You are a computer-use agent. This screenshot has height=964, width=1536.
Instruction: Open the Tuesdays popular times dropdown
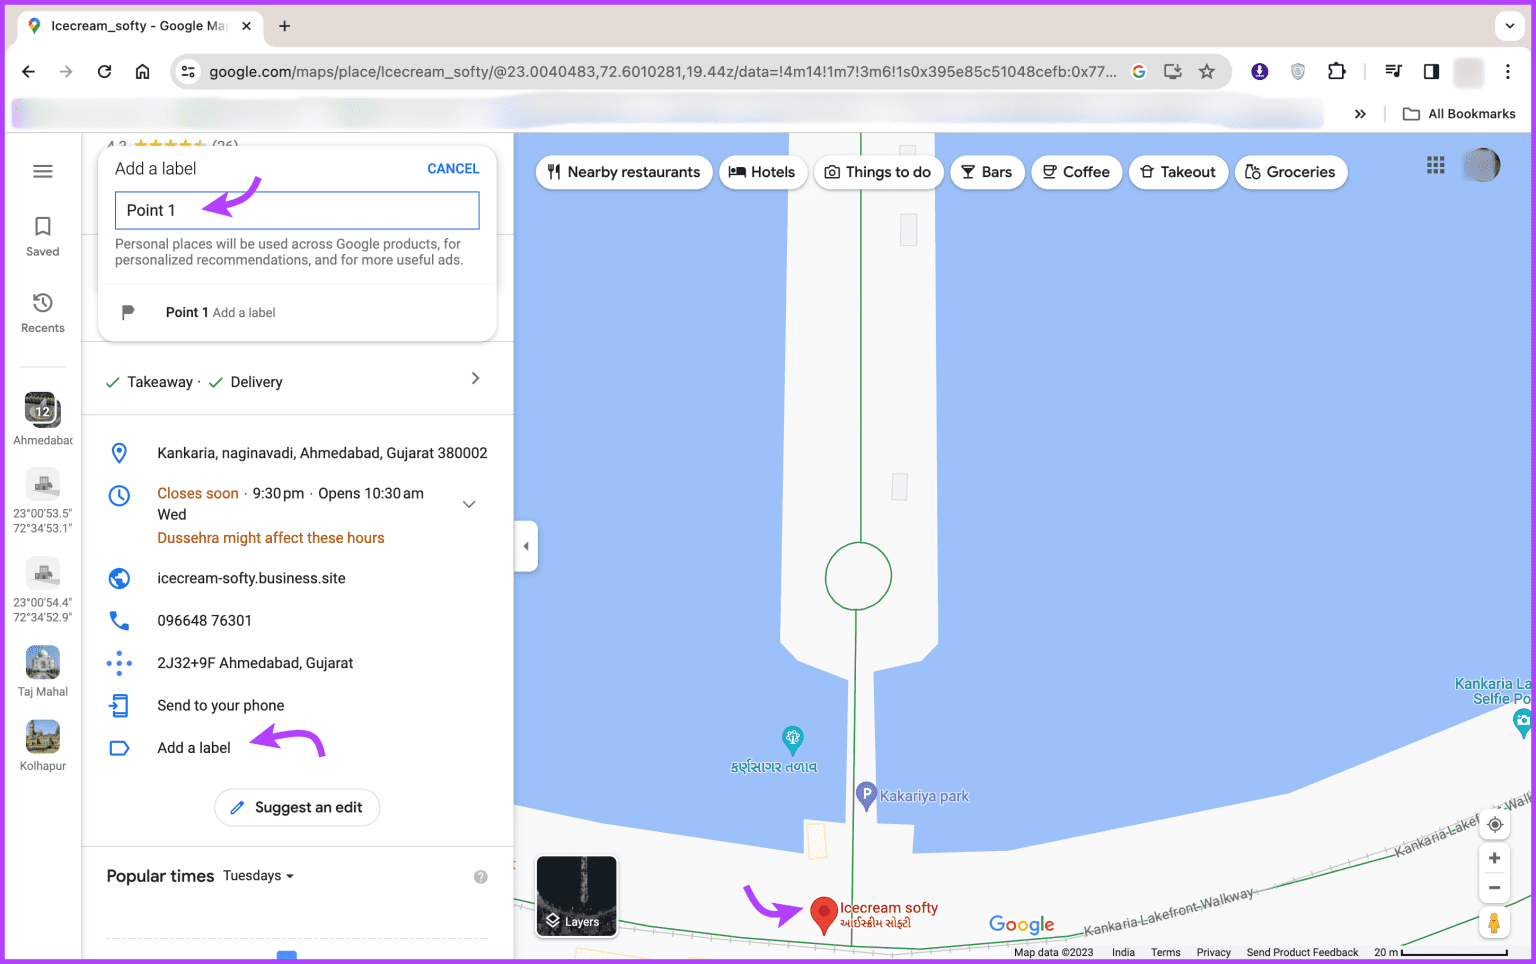(258, 875)
